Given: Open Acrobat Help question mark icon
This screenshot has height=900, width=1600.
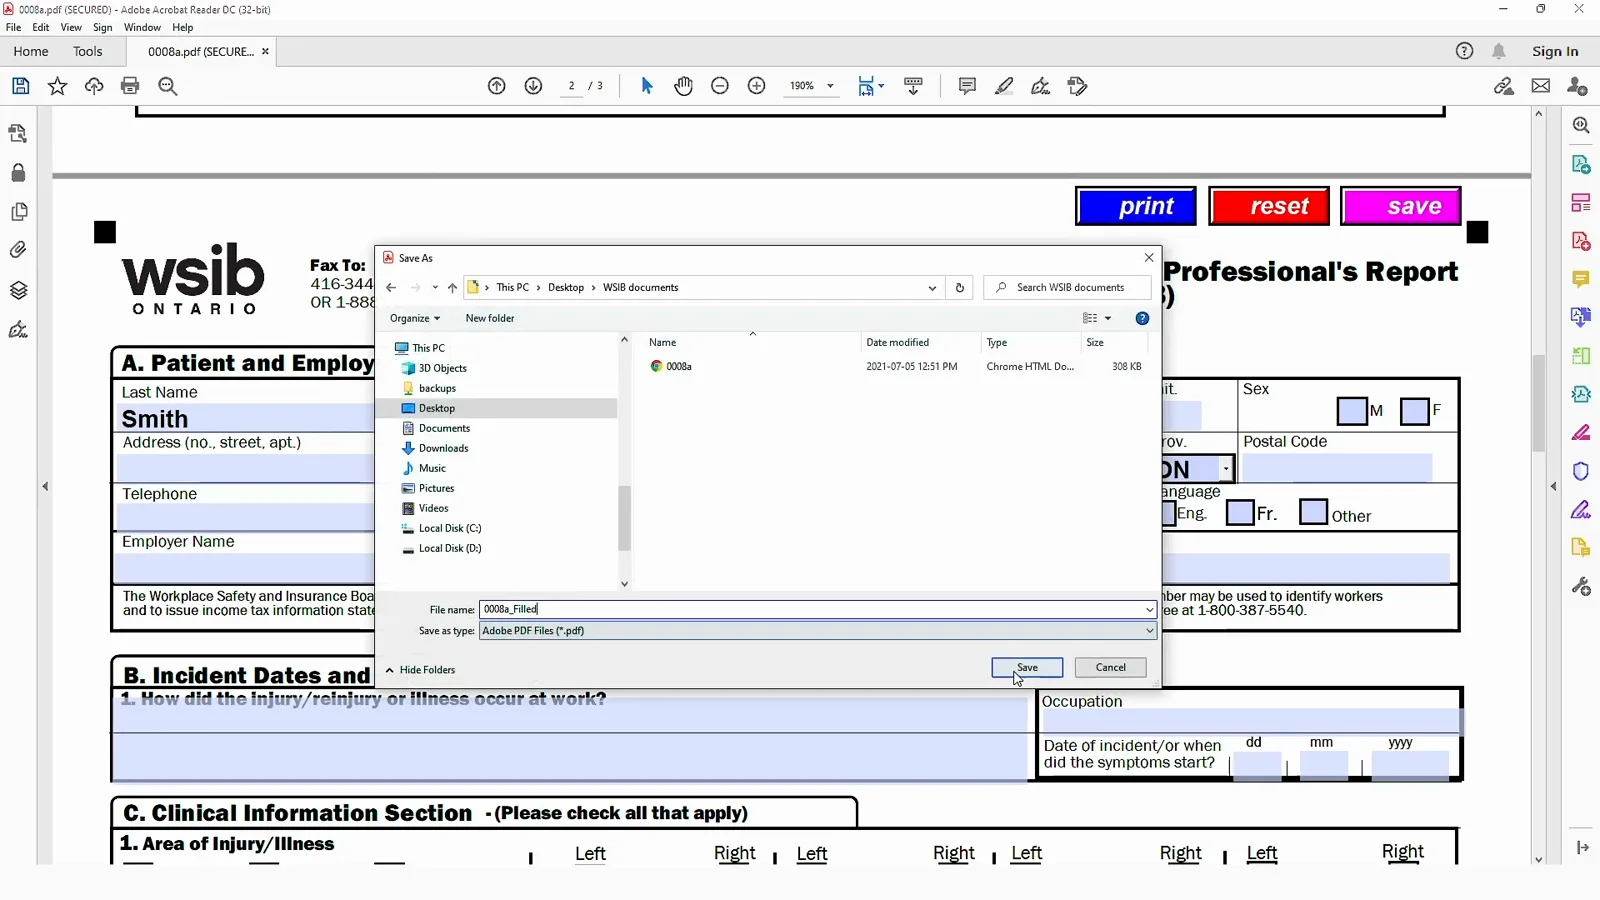Looking at the screenshot, I should [1464, 51].
